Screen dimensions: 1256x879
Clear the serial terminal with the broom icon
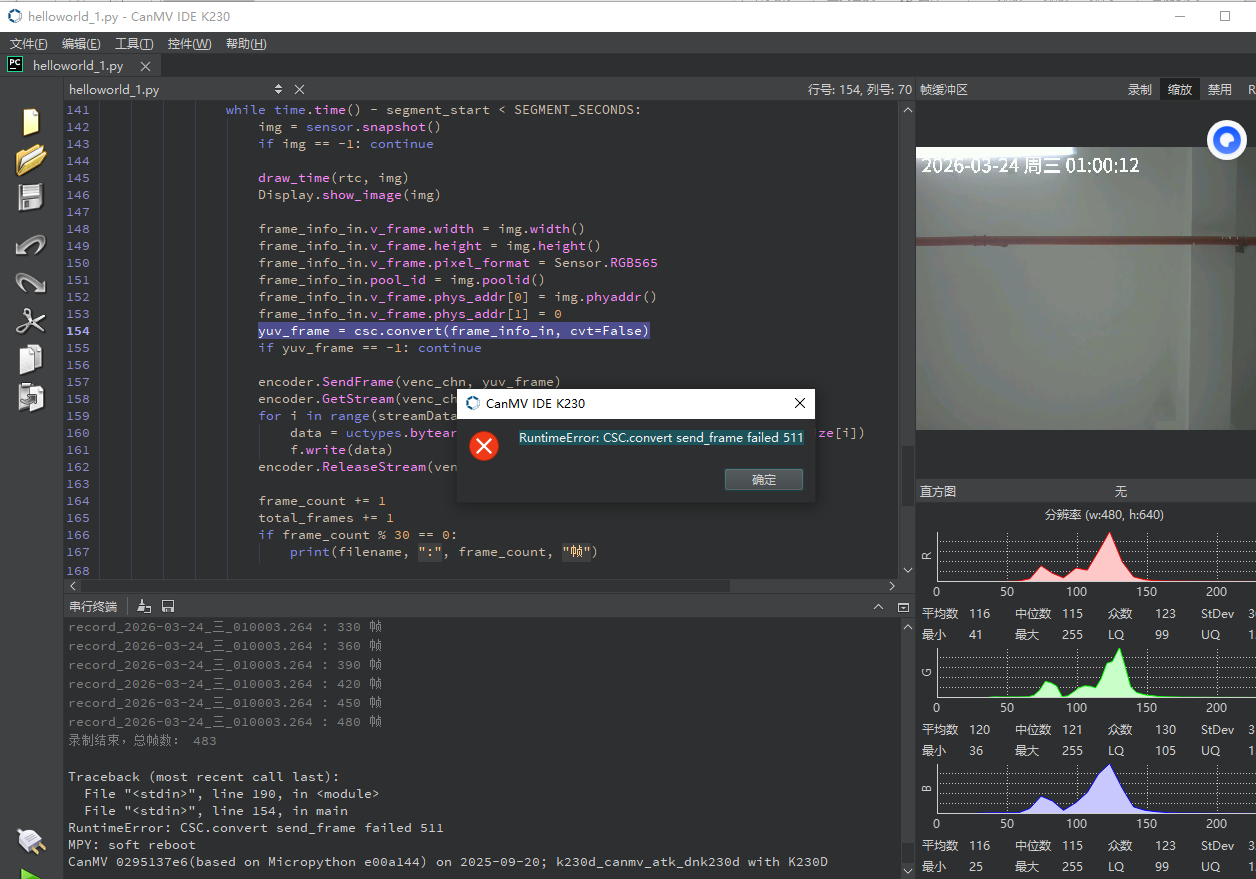144,606
